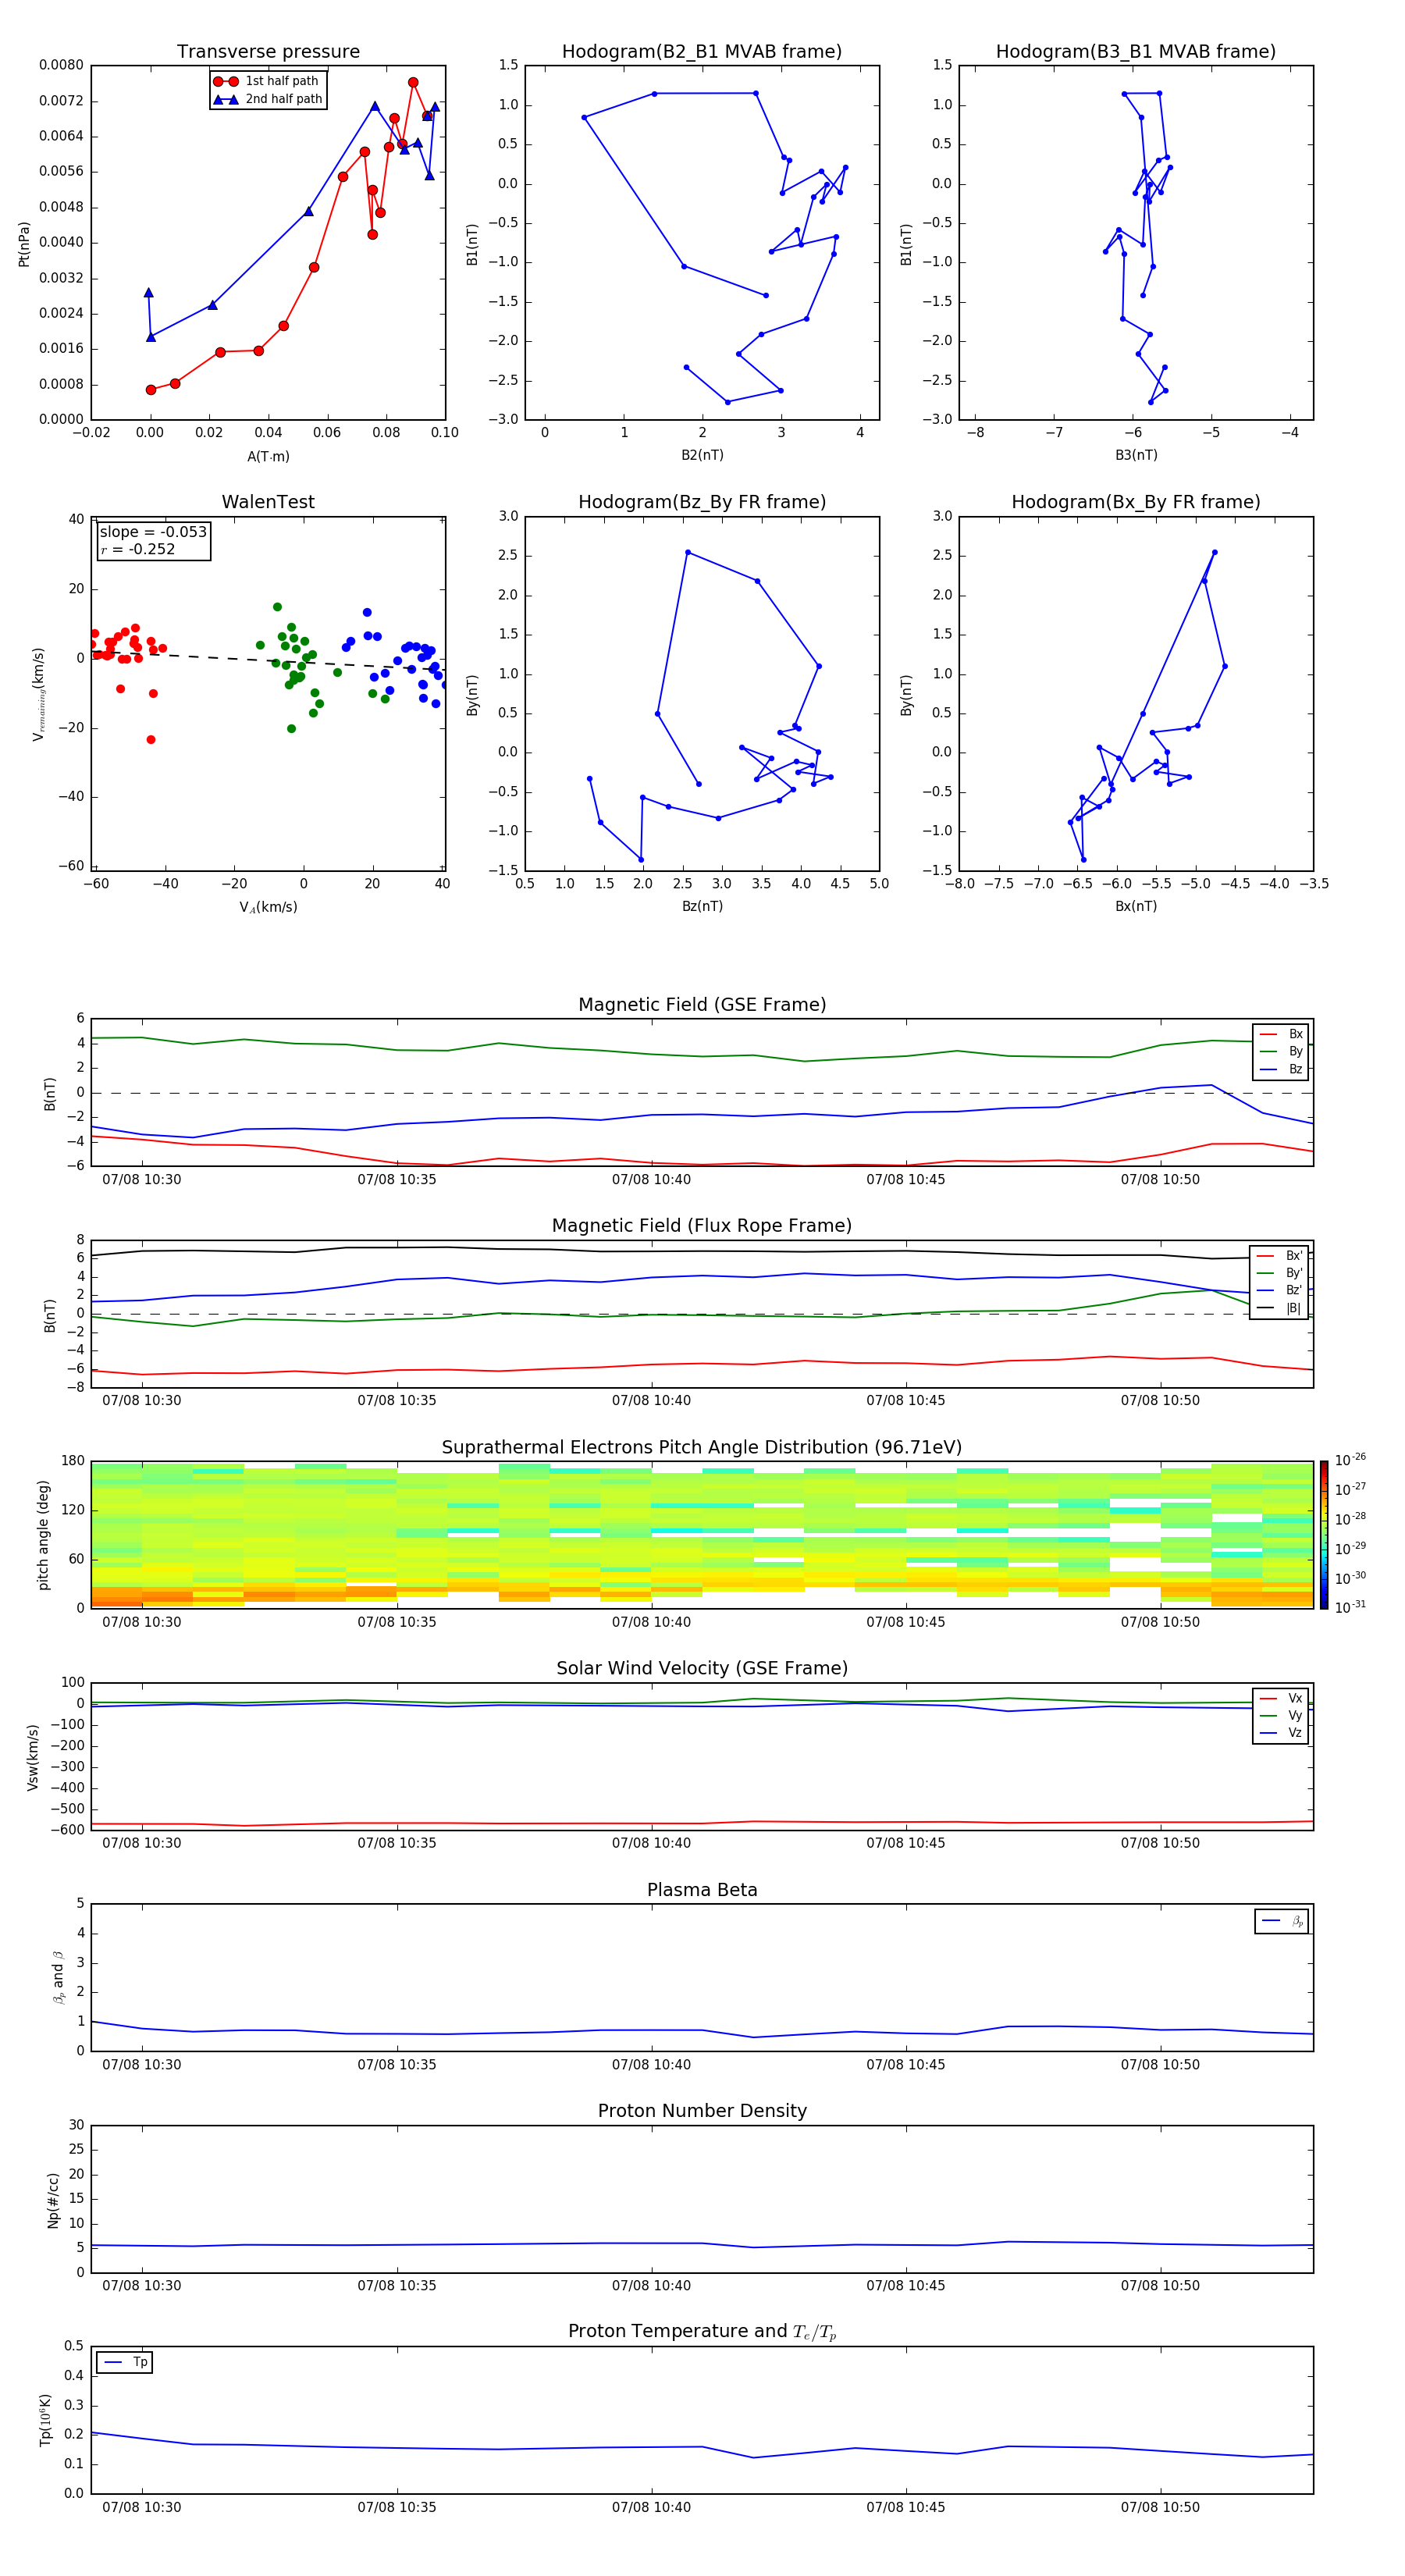Click 'A(T·m)' axis label in pressure plot
The image size is (1405, 2576).
268,457
